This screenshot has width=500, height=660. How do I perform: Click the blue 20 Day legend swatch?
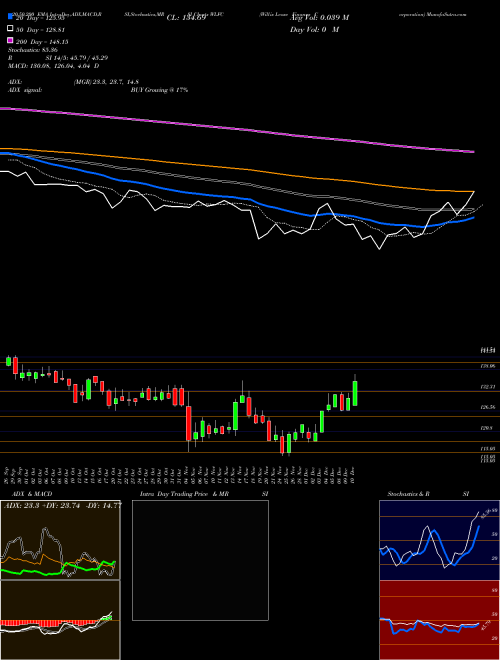coord(11,17)
